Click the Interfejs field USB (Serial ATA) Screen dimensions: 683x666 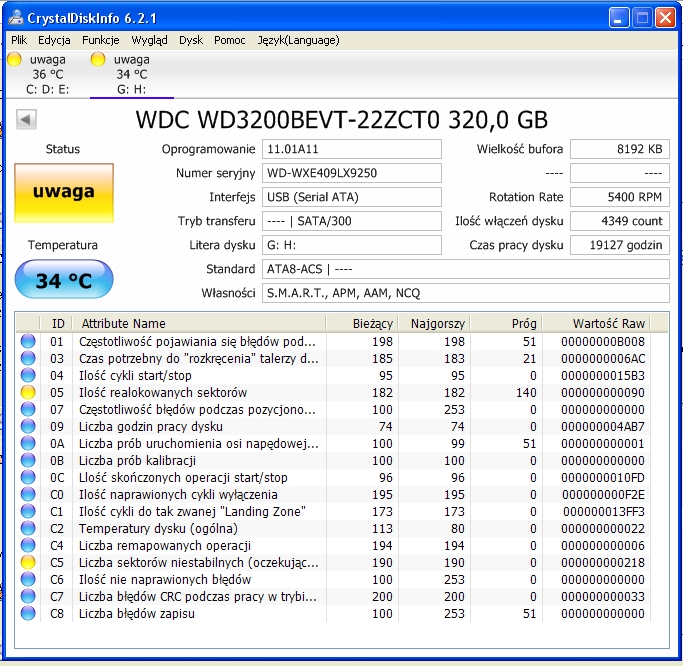coord(352,197)
